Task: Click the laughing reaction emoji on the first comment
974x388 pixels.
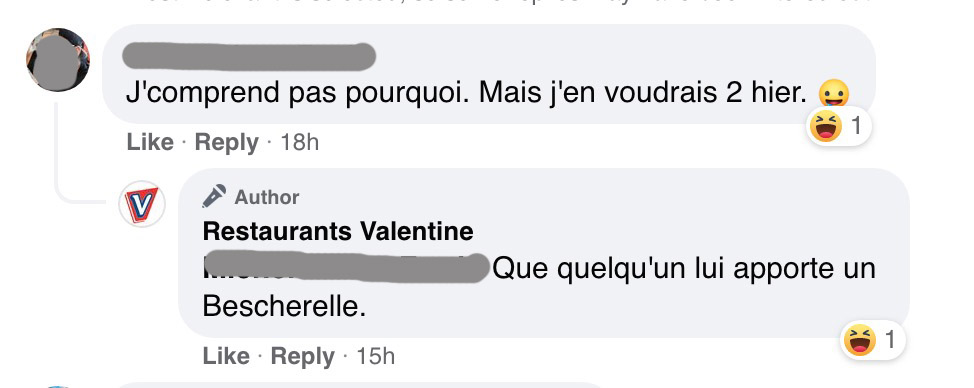Action: pyautogui.click(x=826, y=127)
